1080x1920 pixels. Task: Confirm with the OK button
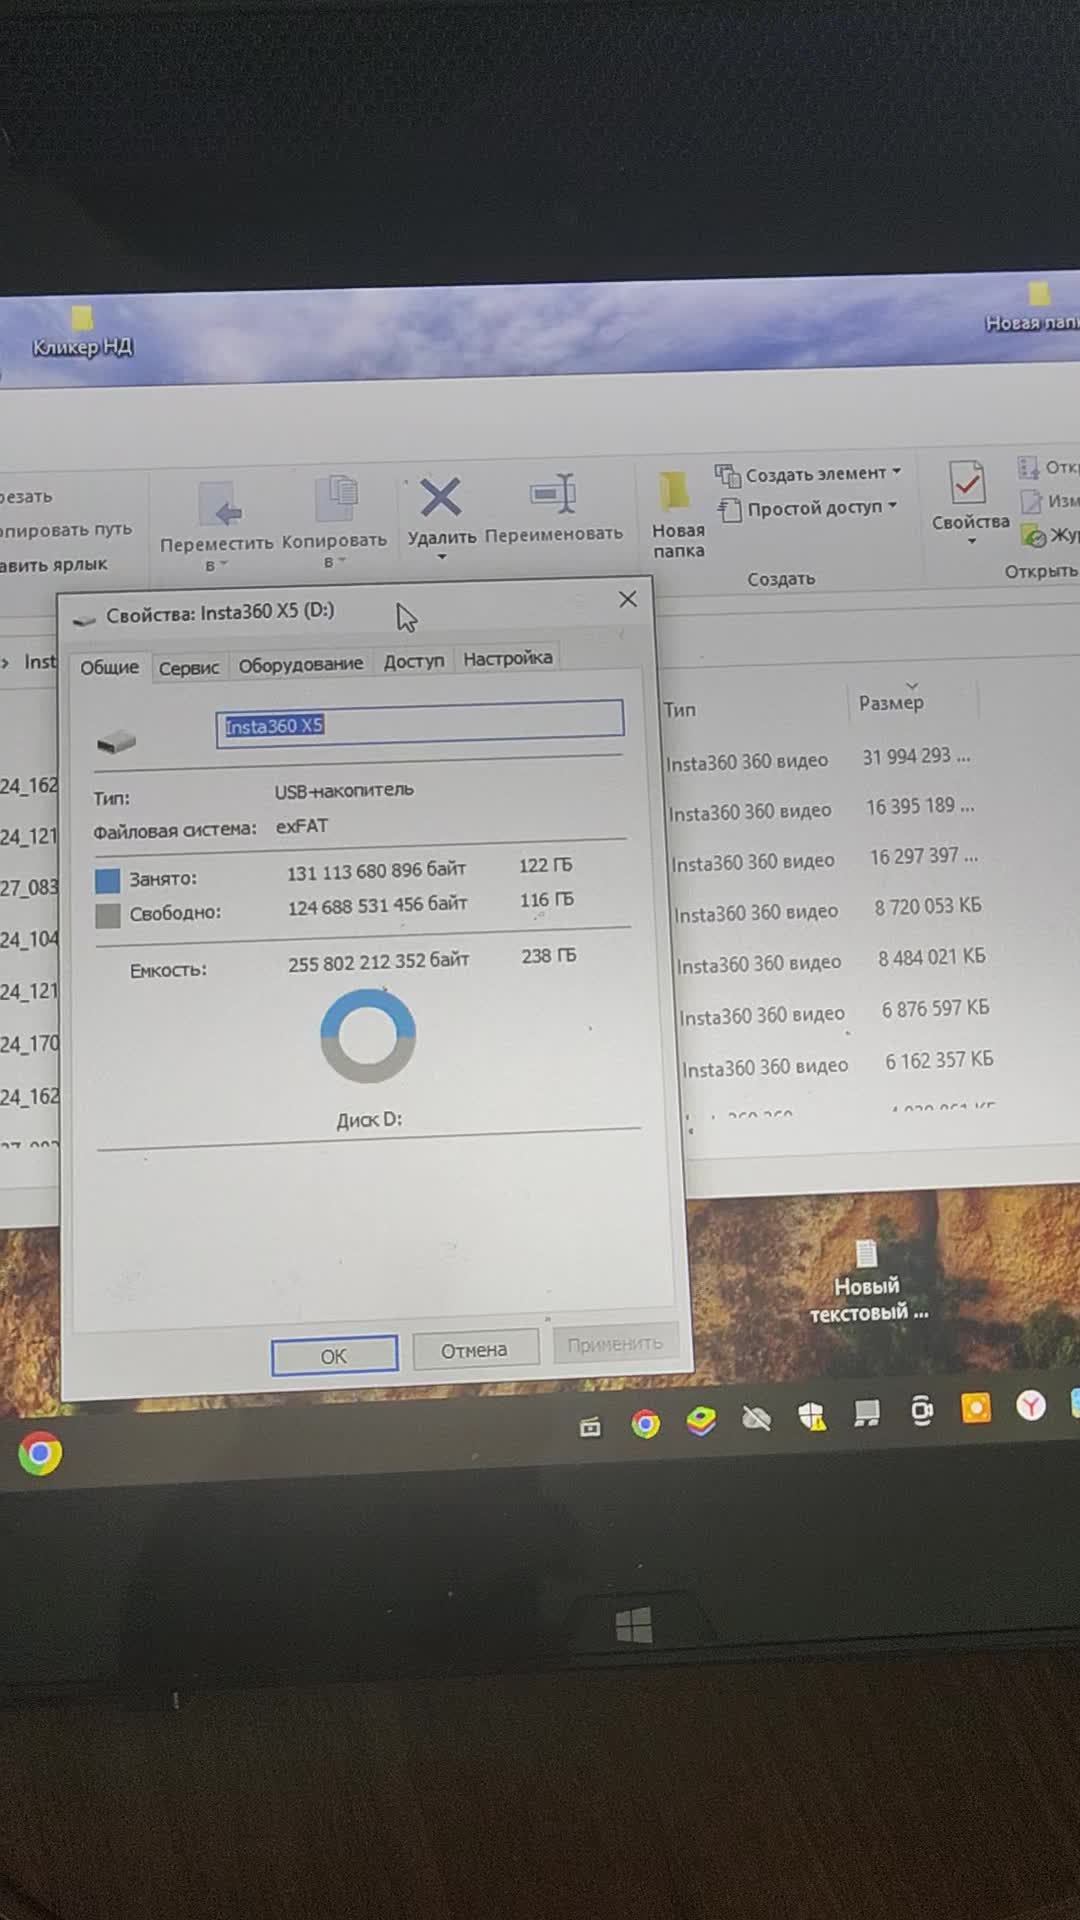pos(334,1356)
